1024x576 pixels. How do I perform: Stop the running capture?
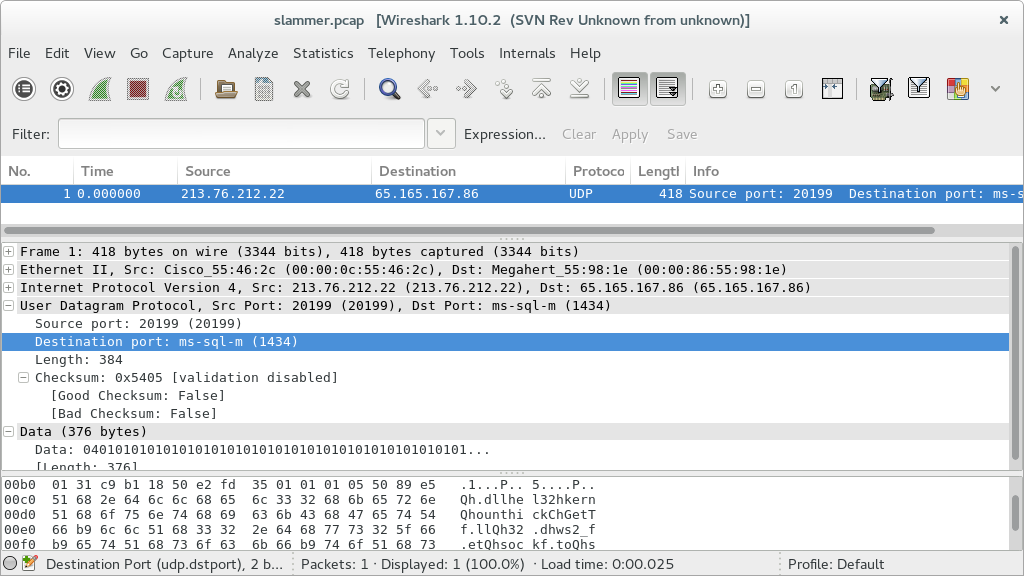pyautogui.click(x=138, y=89)
